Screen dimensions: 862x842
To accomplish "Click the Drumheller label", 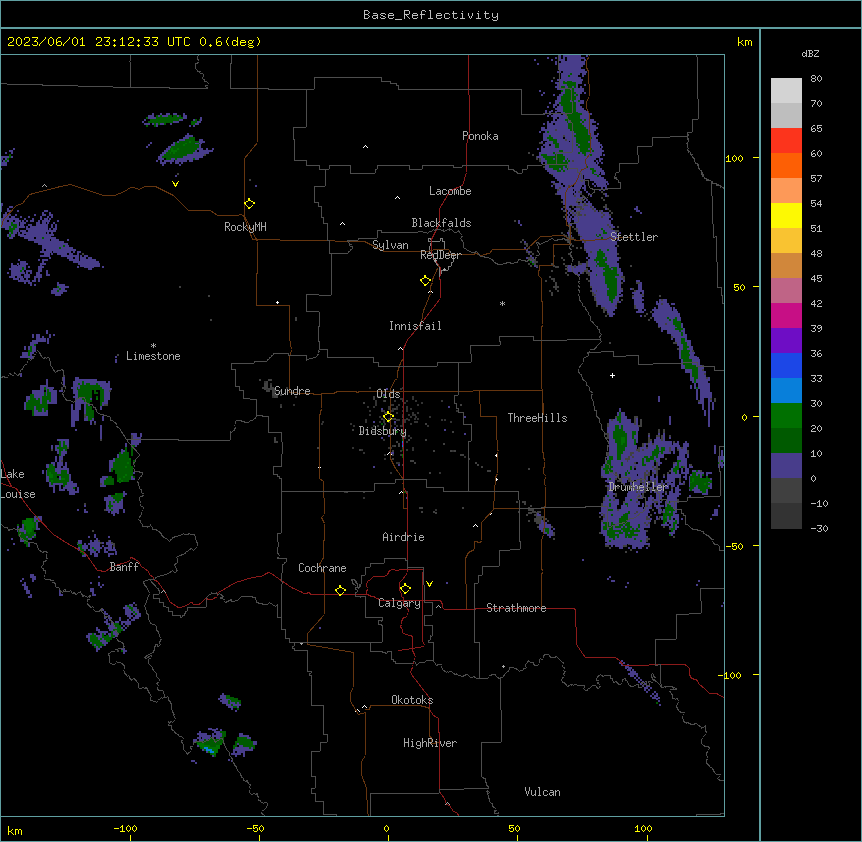I will click(x=638, y=487).
